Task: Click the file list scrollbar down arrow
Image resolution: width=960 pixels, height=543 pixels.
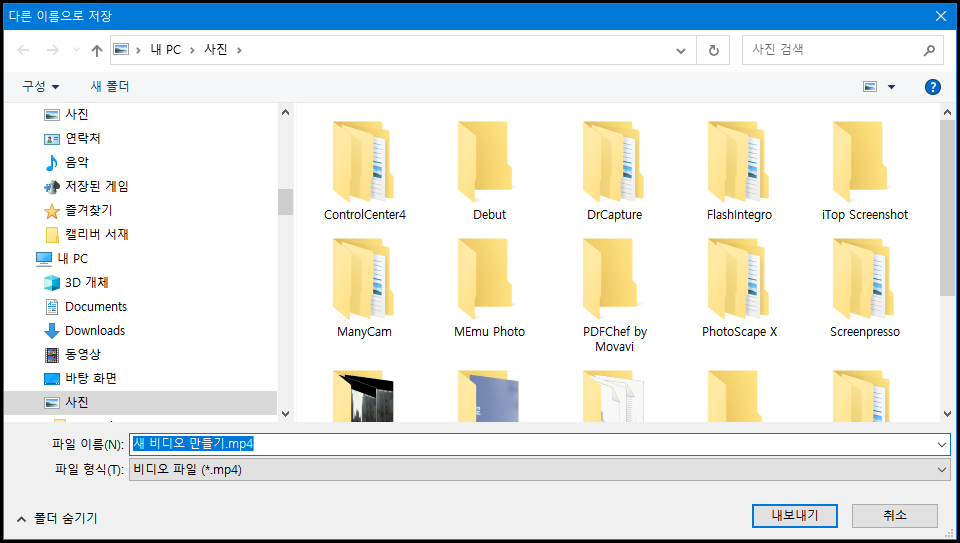Action: (947, 414)
